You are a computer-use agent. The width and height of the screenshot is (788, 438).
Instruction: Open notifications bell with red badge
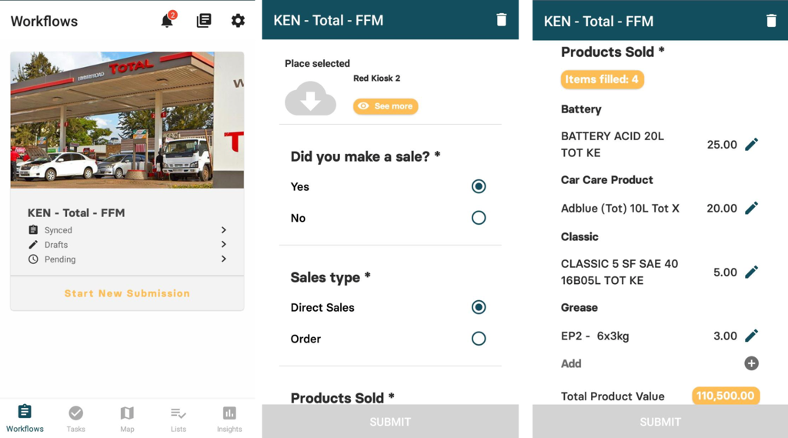(168, 20)
